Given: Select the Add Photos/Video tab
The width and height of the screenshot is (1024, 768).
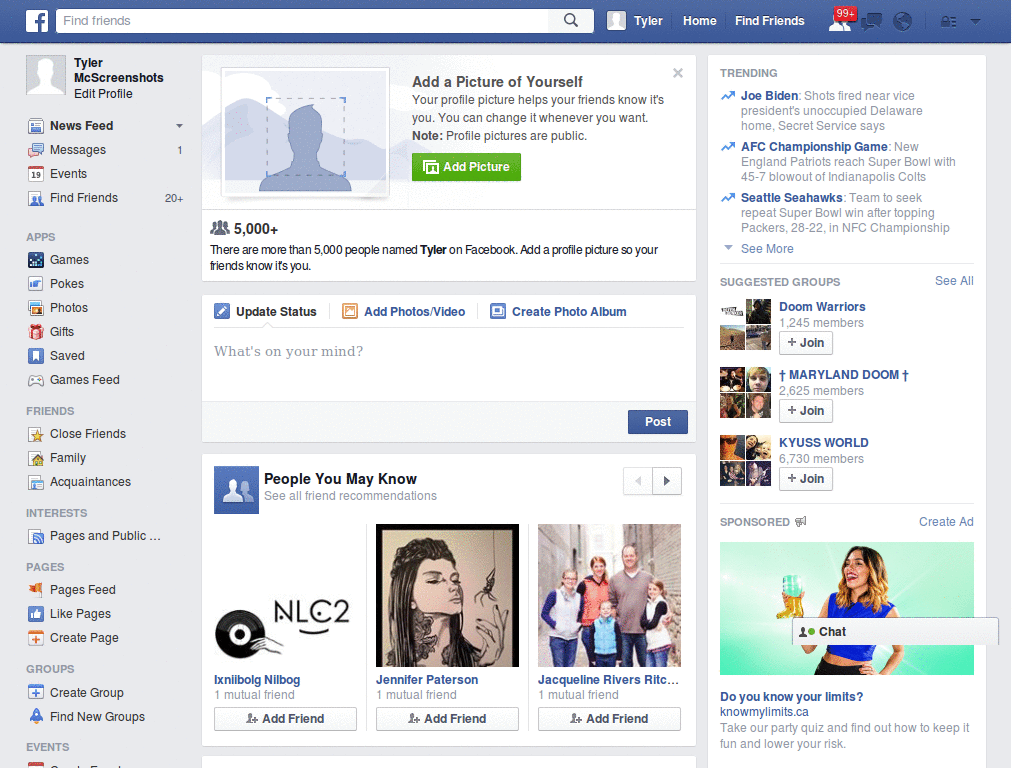Looking at the screenshot, I should point(404,312).
